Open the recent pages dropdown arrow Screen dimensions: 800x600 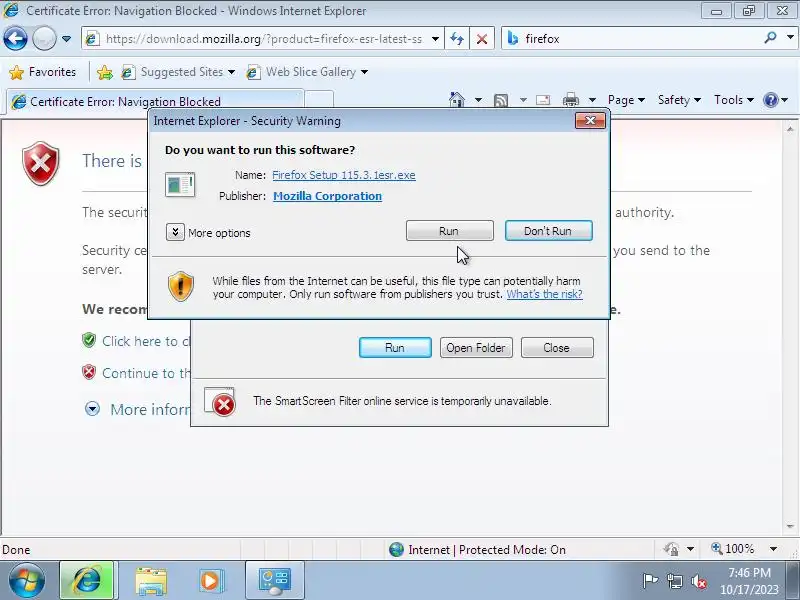click(x=66, y=39)
